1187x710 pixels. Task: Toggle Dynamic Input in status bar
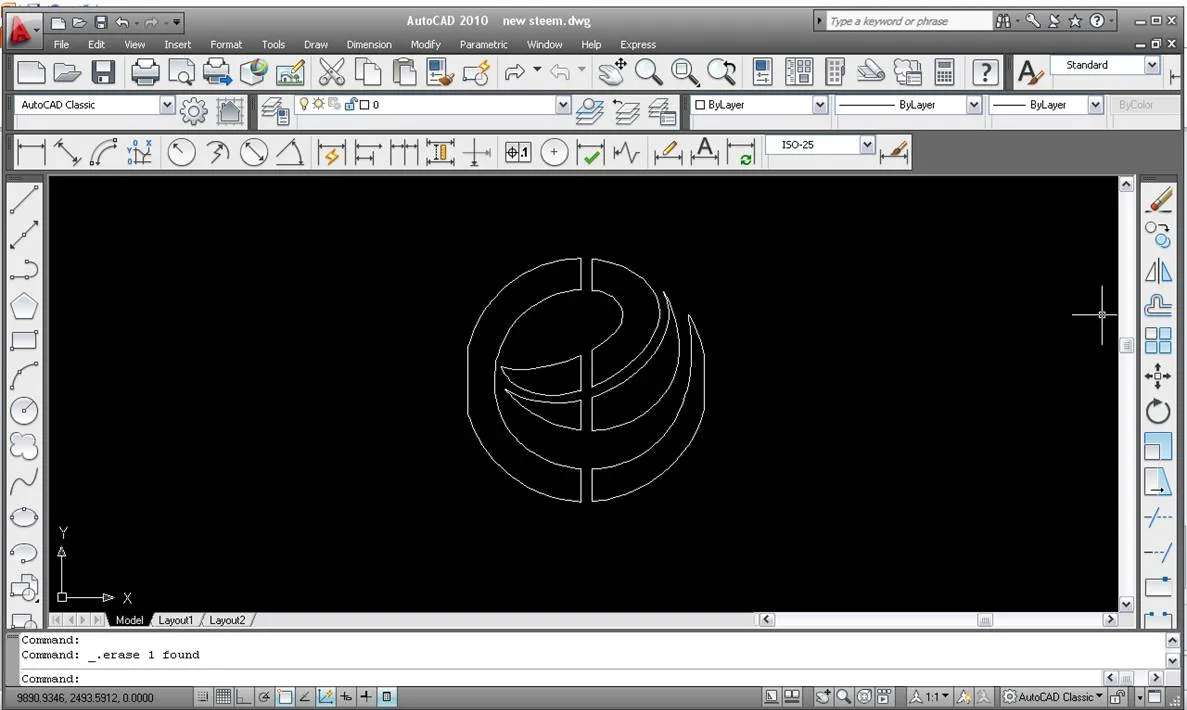point(346,696)
